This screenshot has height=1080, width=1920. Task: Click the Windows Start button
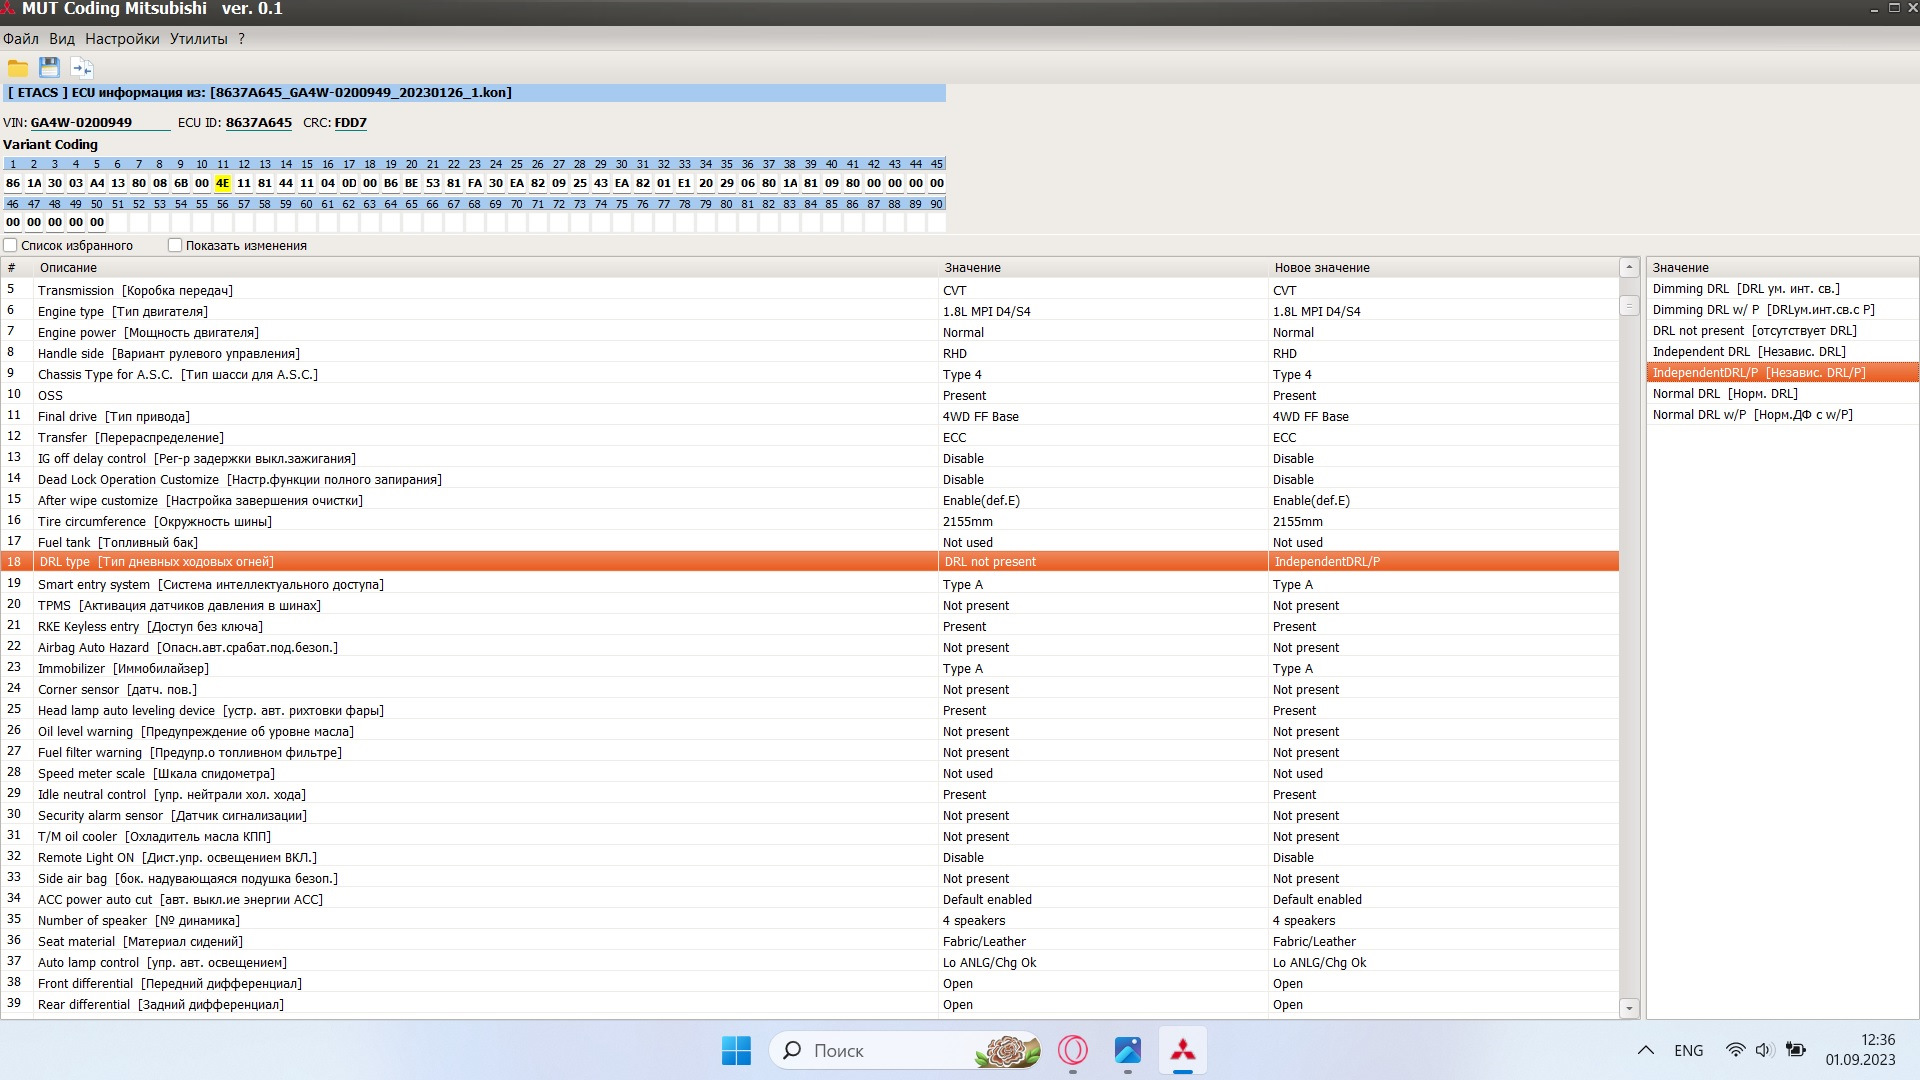click(x=736, y=1050)
